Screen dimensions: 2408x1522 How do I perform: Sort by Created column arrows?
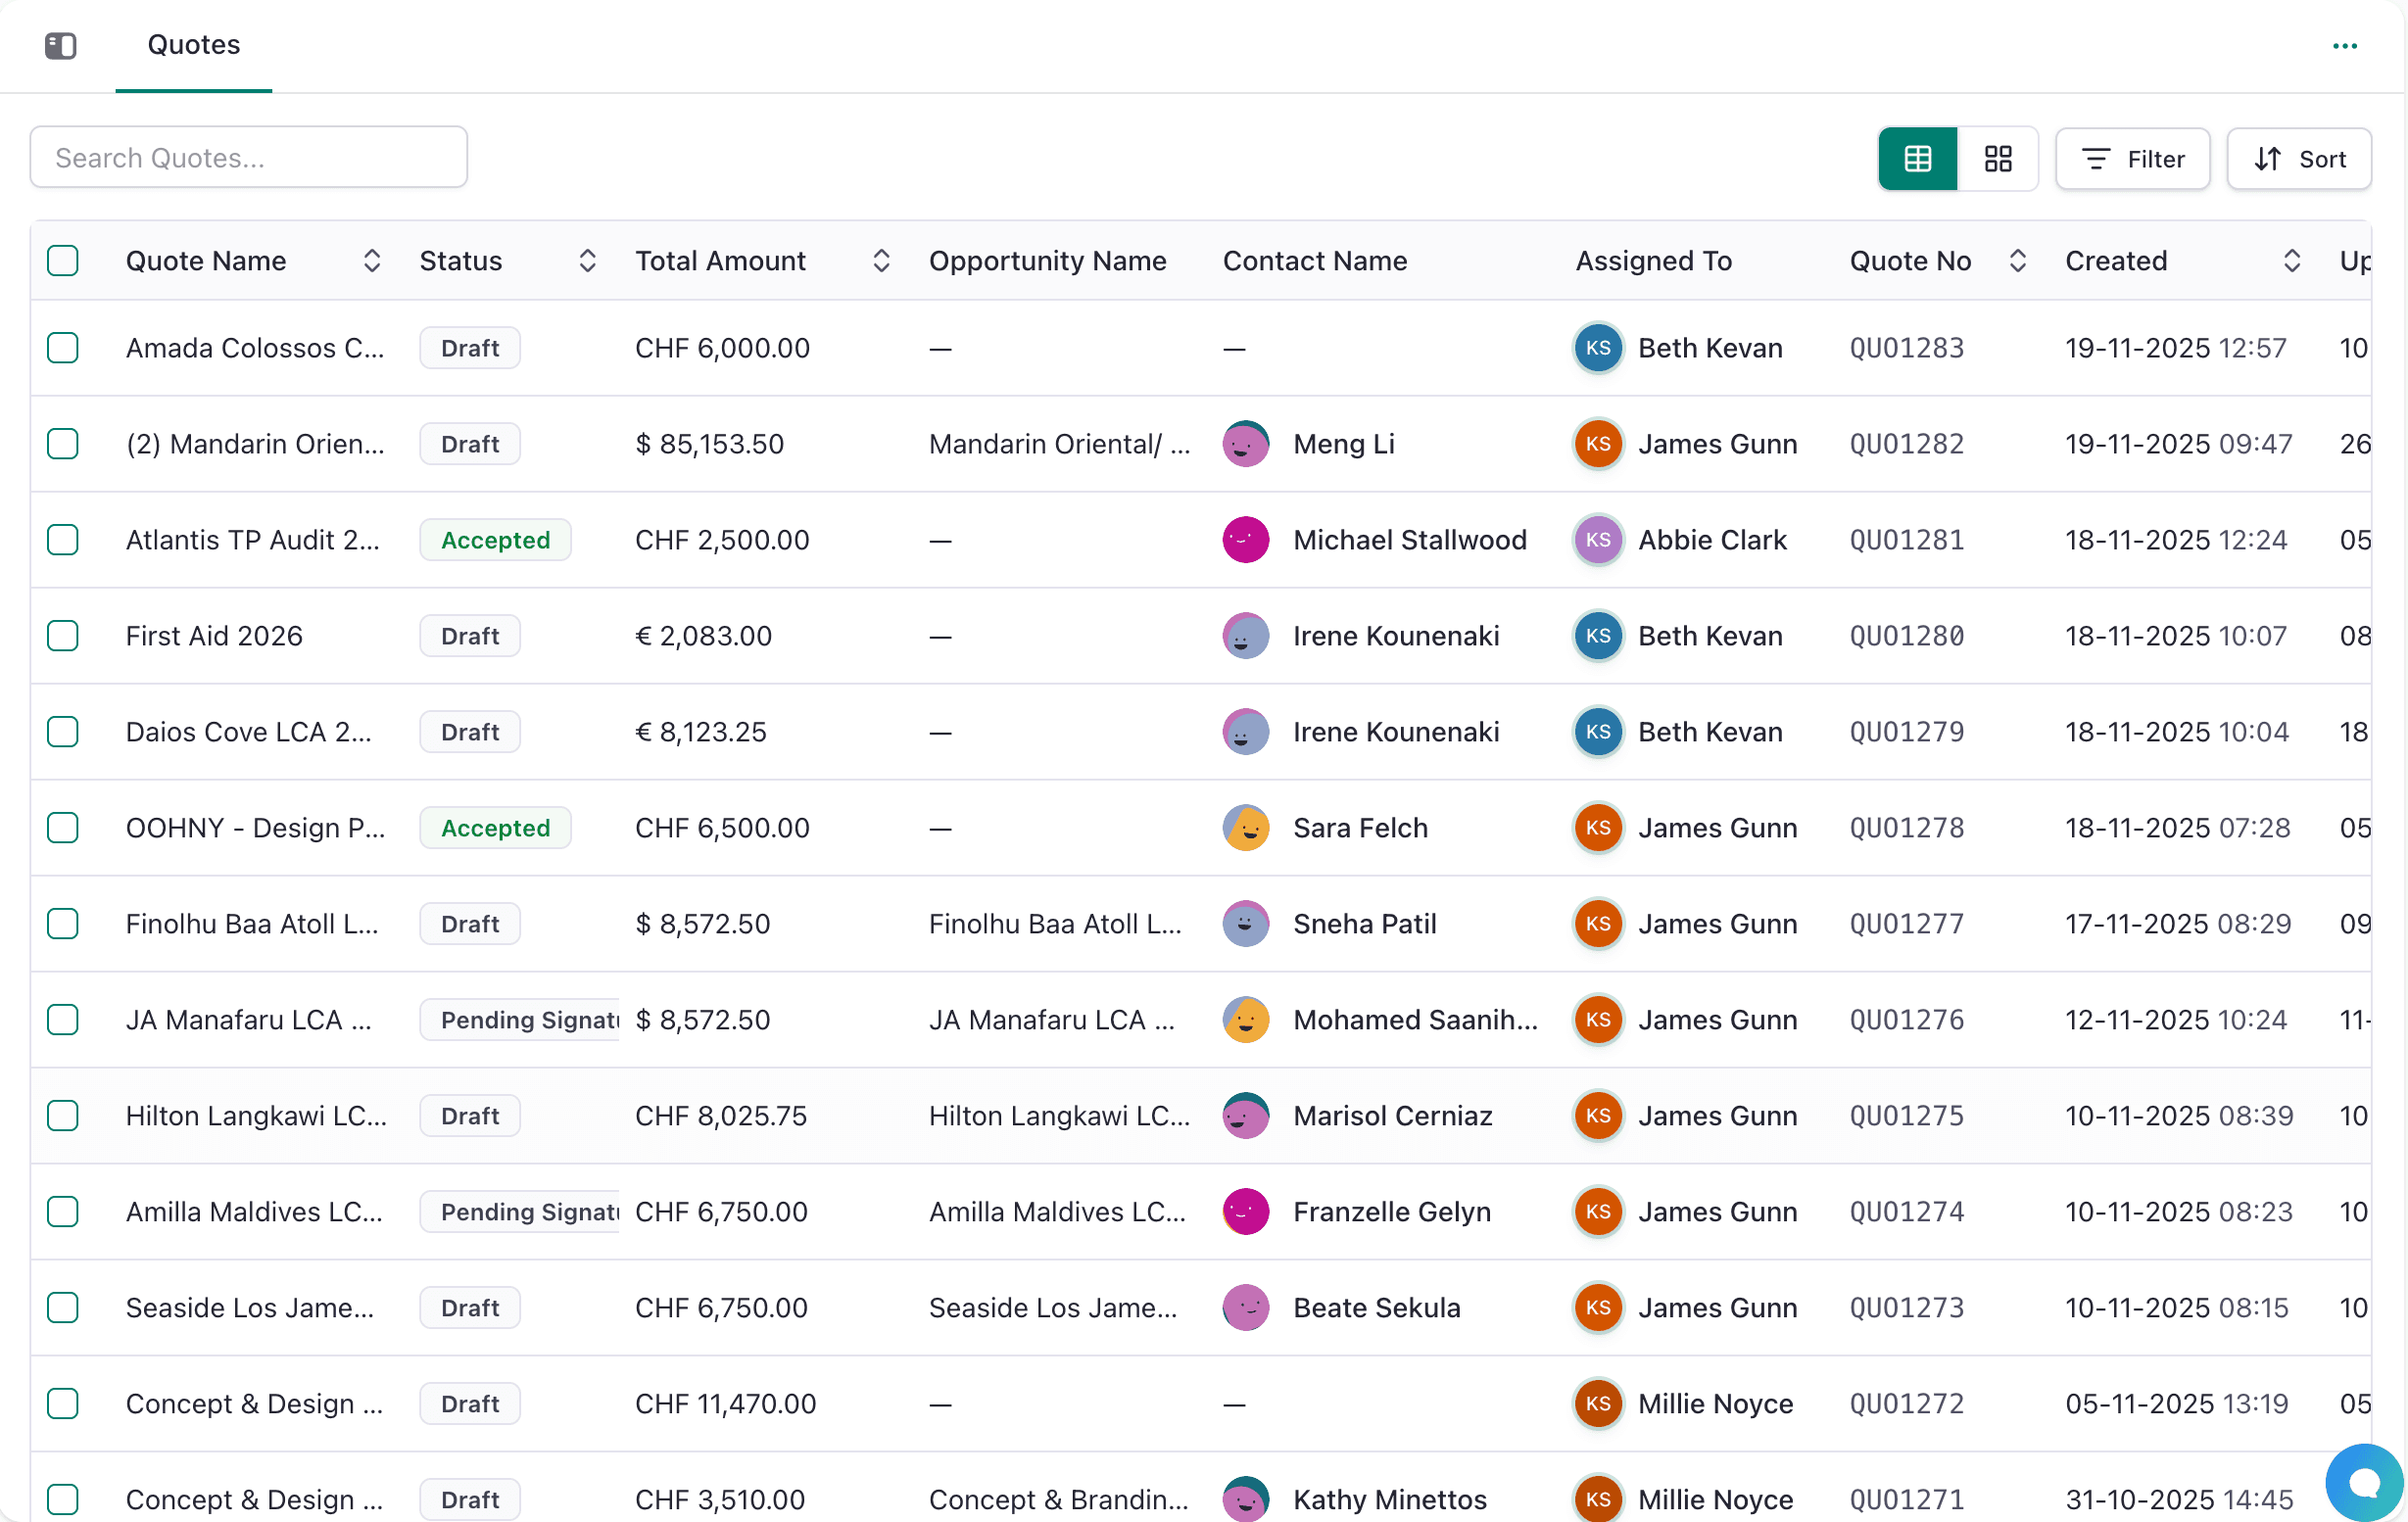(x=2292, y=261)
